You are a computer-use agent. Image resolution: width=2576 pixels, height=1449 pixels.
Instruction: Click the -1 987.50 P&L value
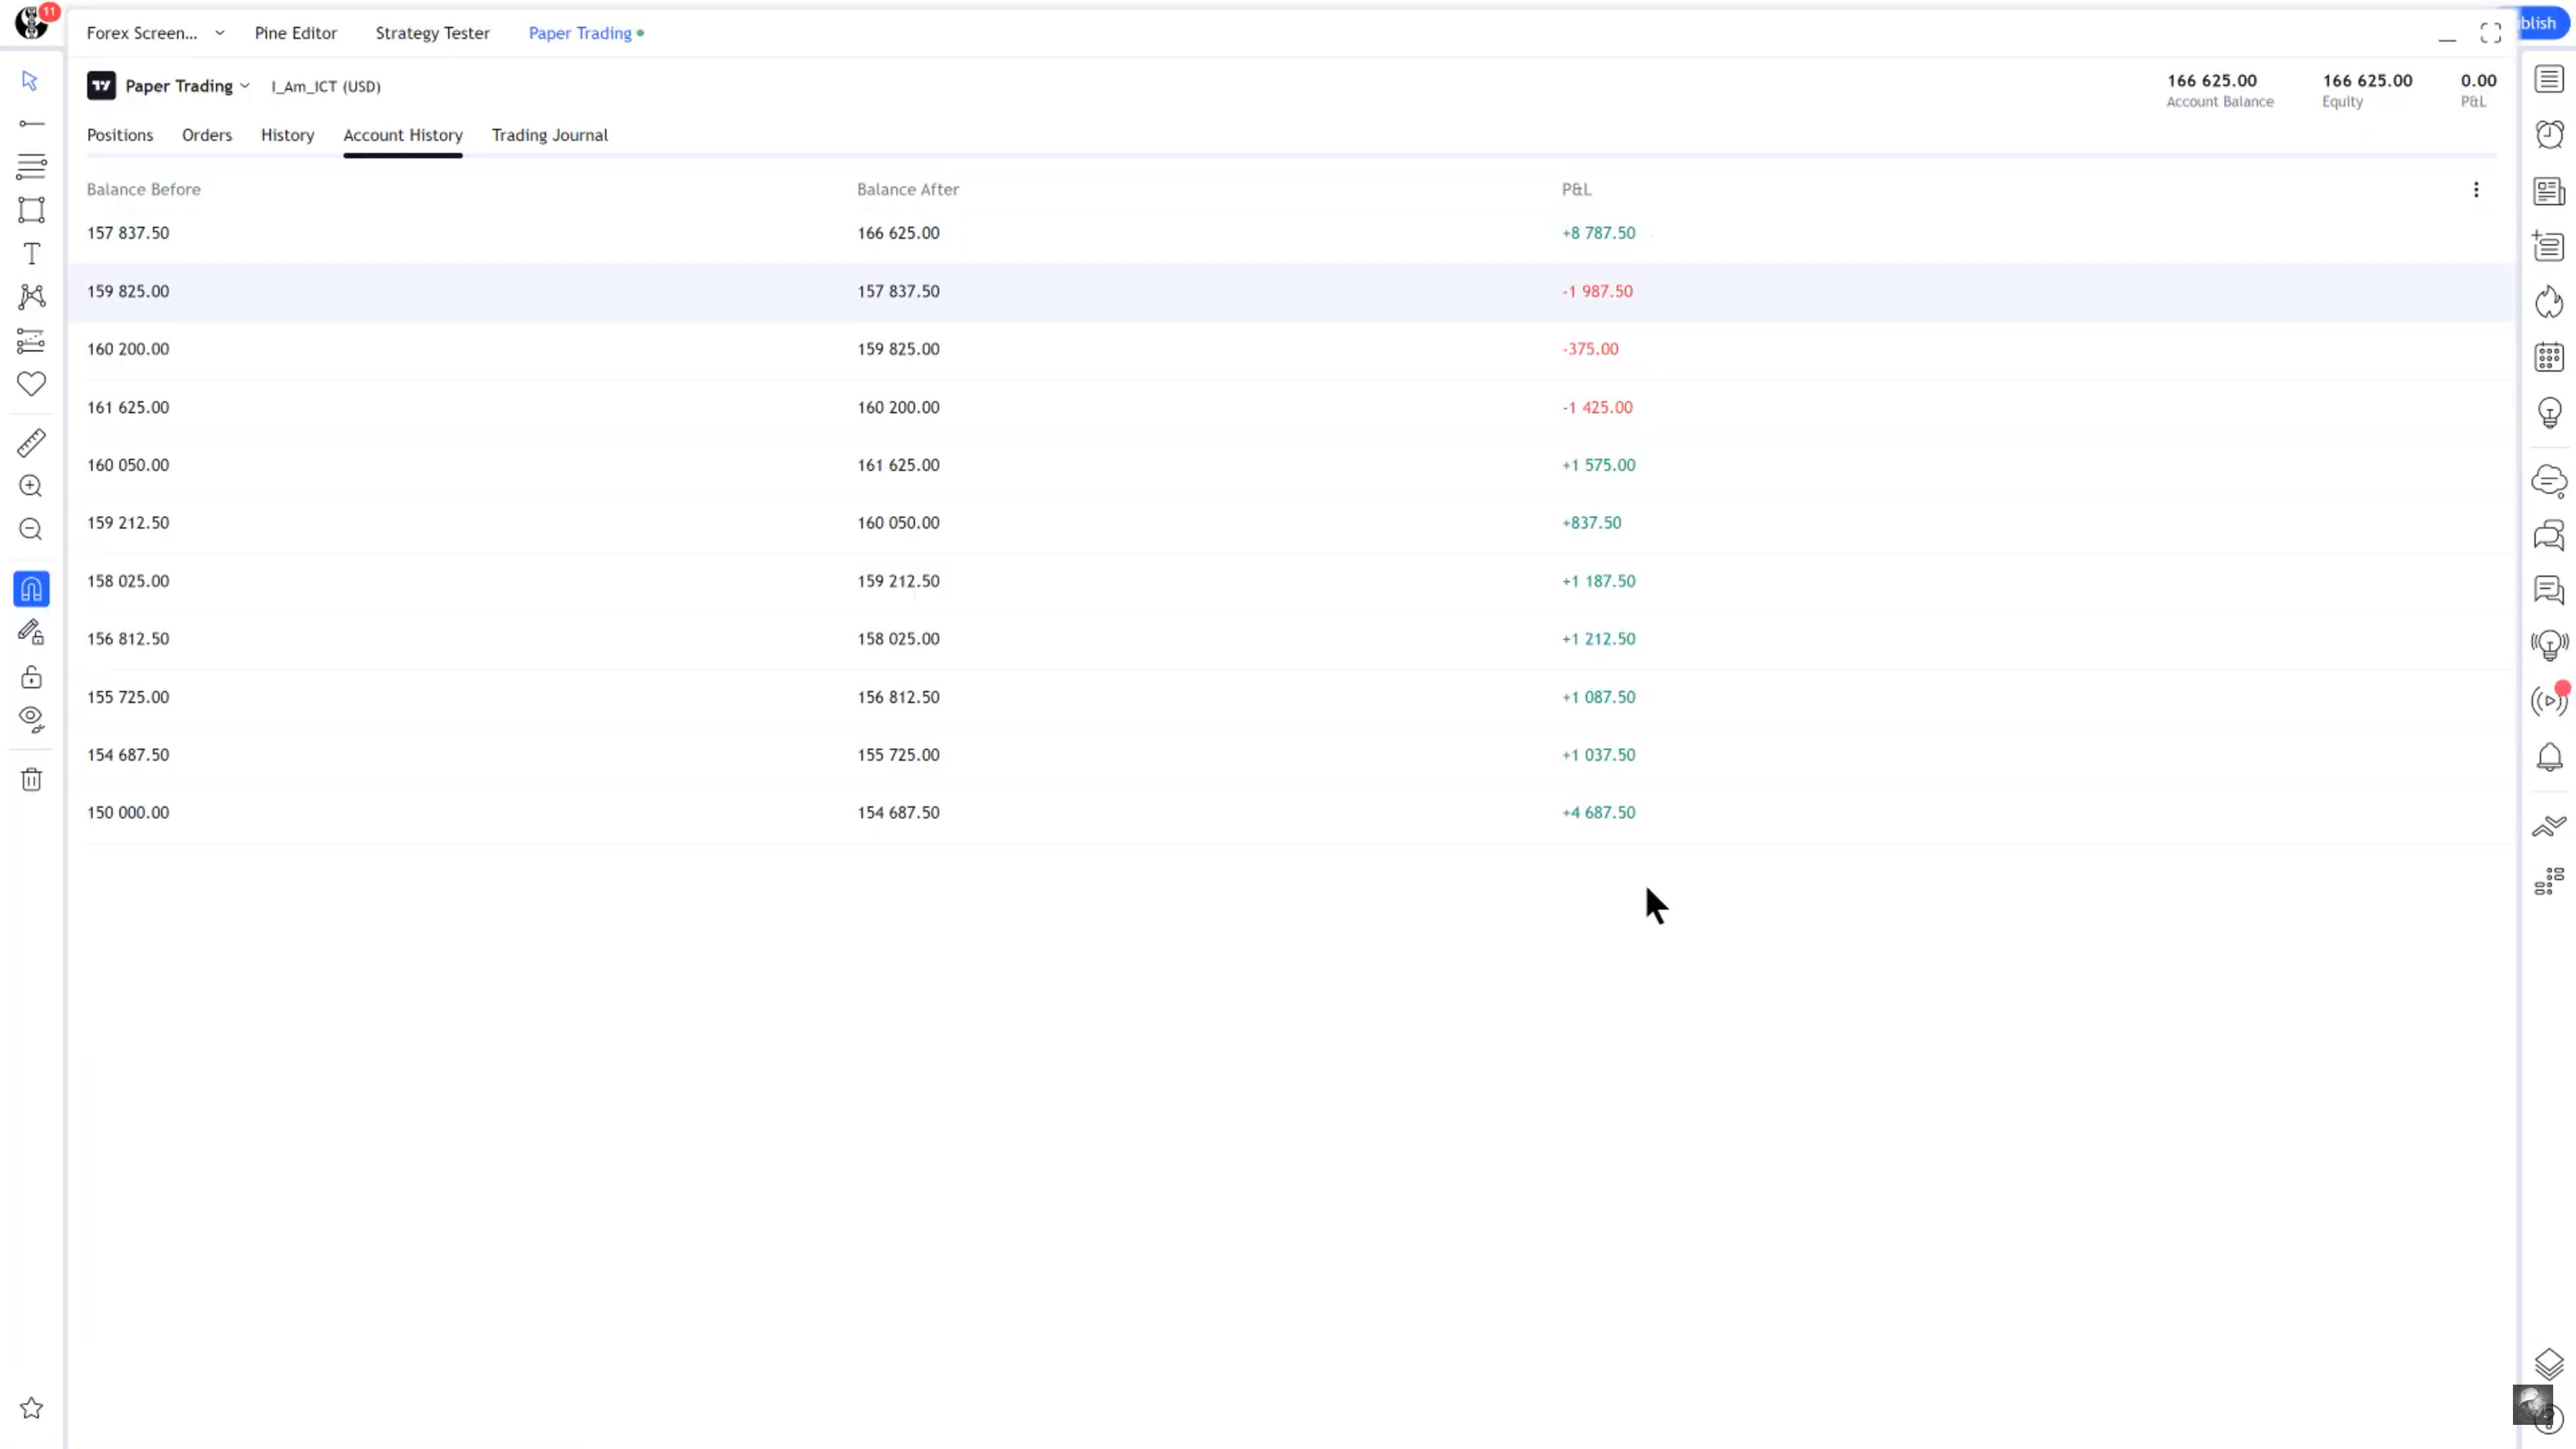click(x=1598, y=292)
